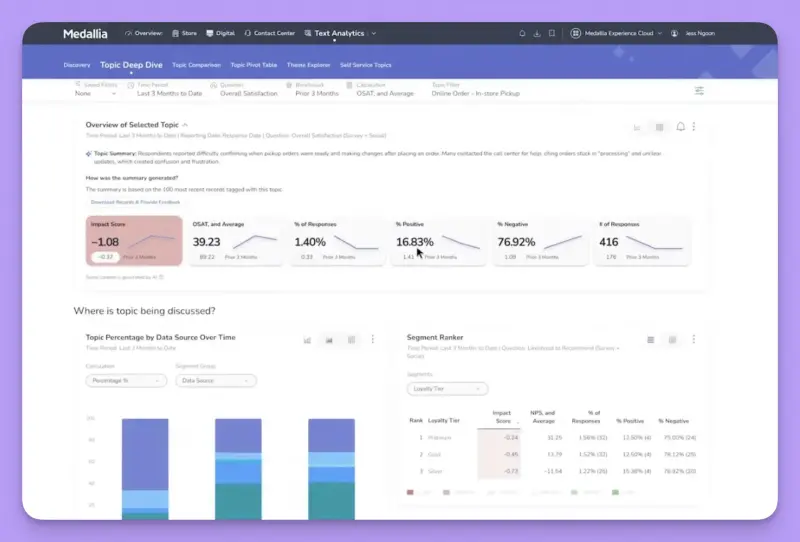Change Topic Filter Online Order - In-store Pickup

coord(476,94)
